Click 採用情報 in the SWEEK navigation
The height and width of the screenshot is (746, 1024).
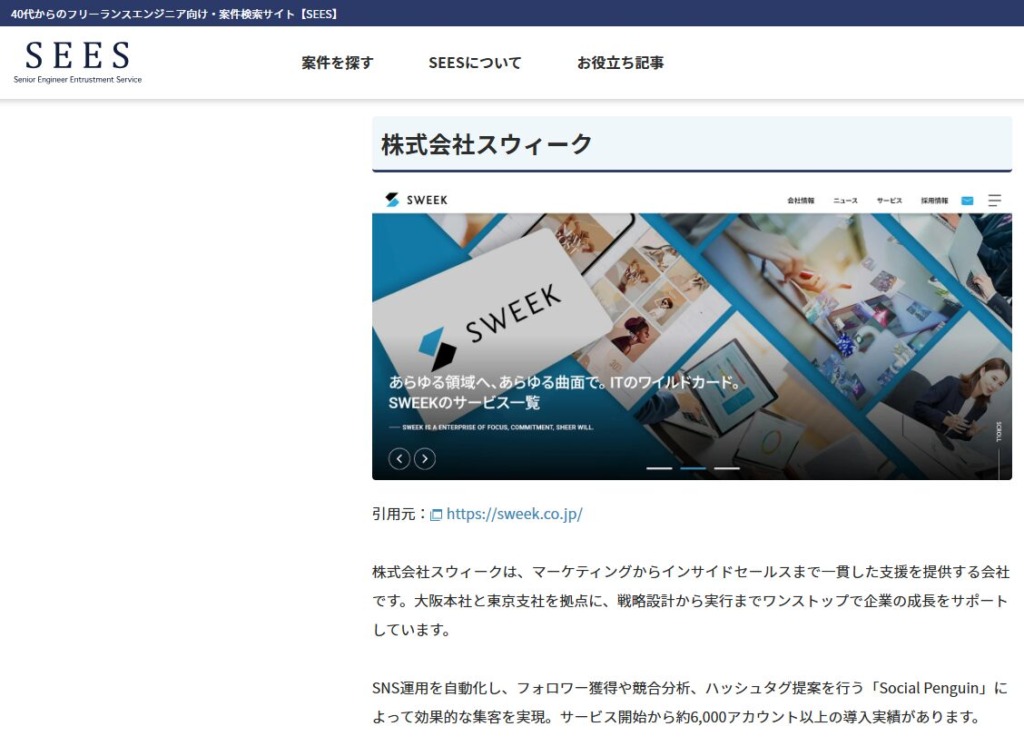(x=934, y=201)
